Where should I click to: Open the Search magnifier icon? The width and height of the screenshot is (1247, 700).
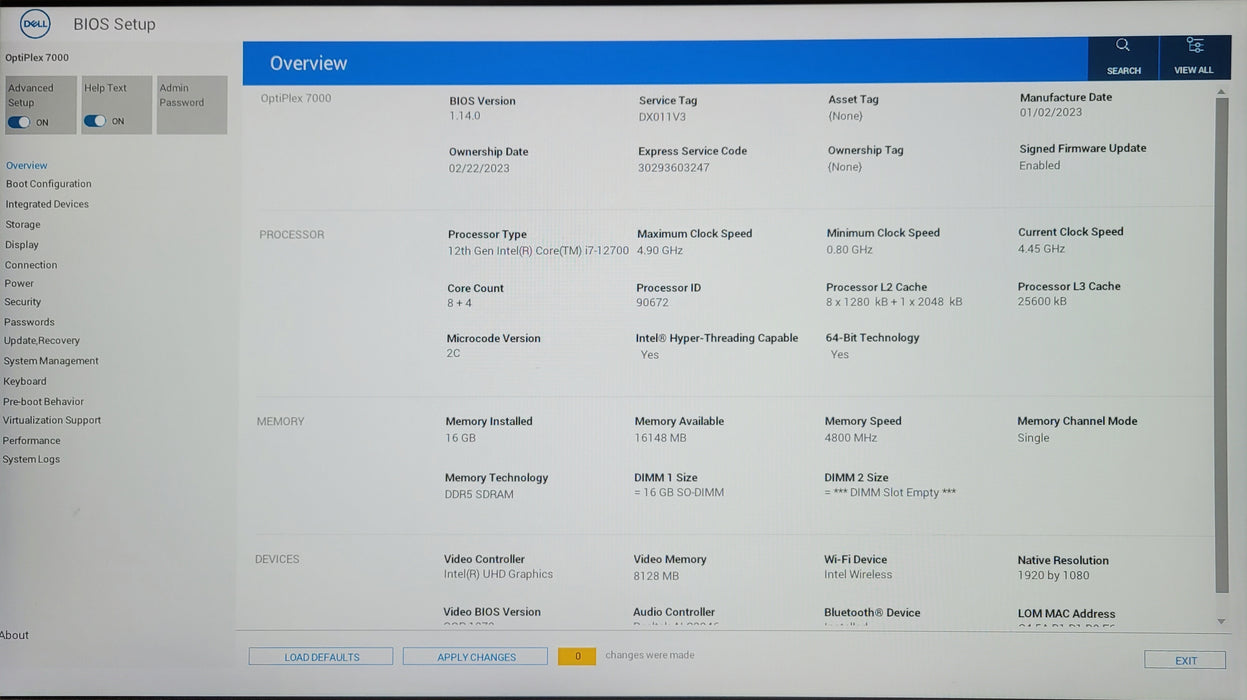click(1123, 45)
